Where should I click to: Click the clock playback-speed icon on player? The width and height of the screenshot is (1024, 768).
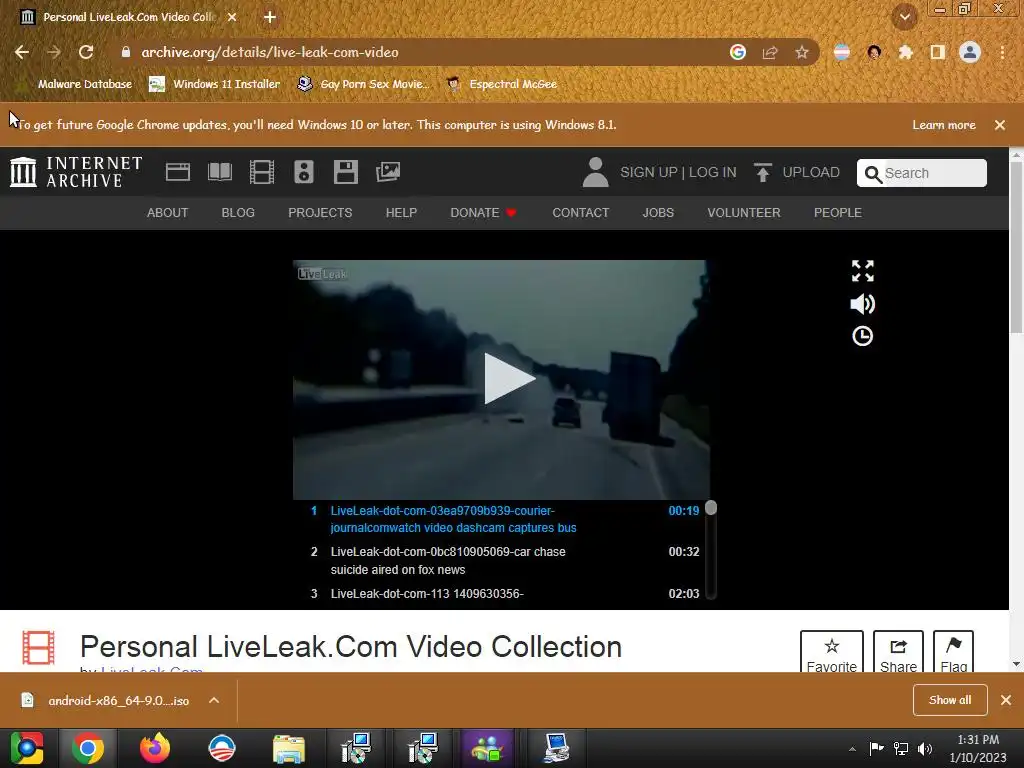[x=863, y=336]
